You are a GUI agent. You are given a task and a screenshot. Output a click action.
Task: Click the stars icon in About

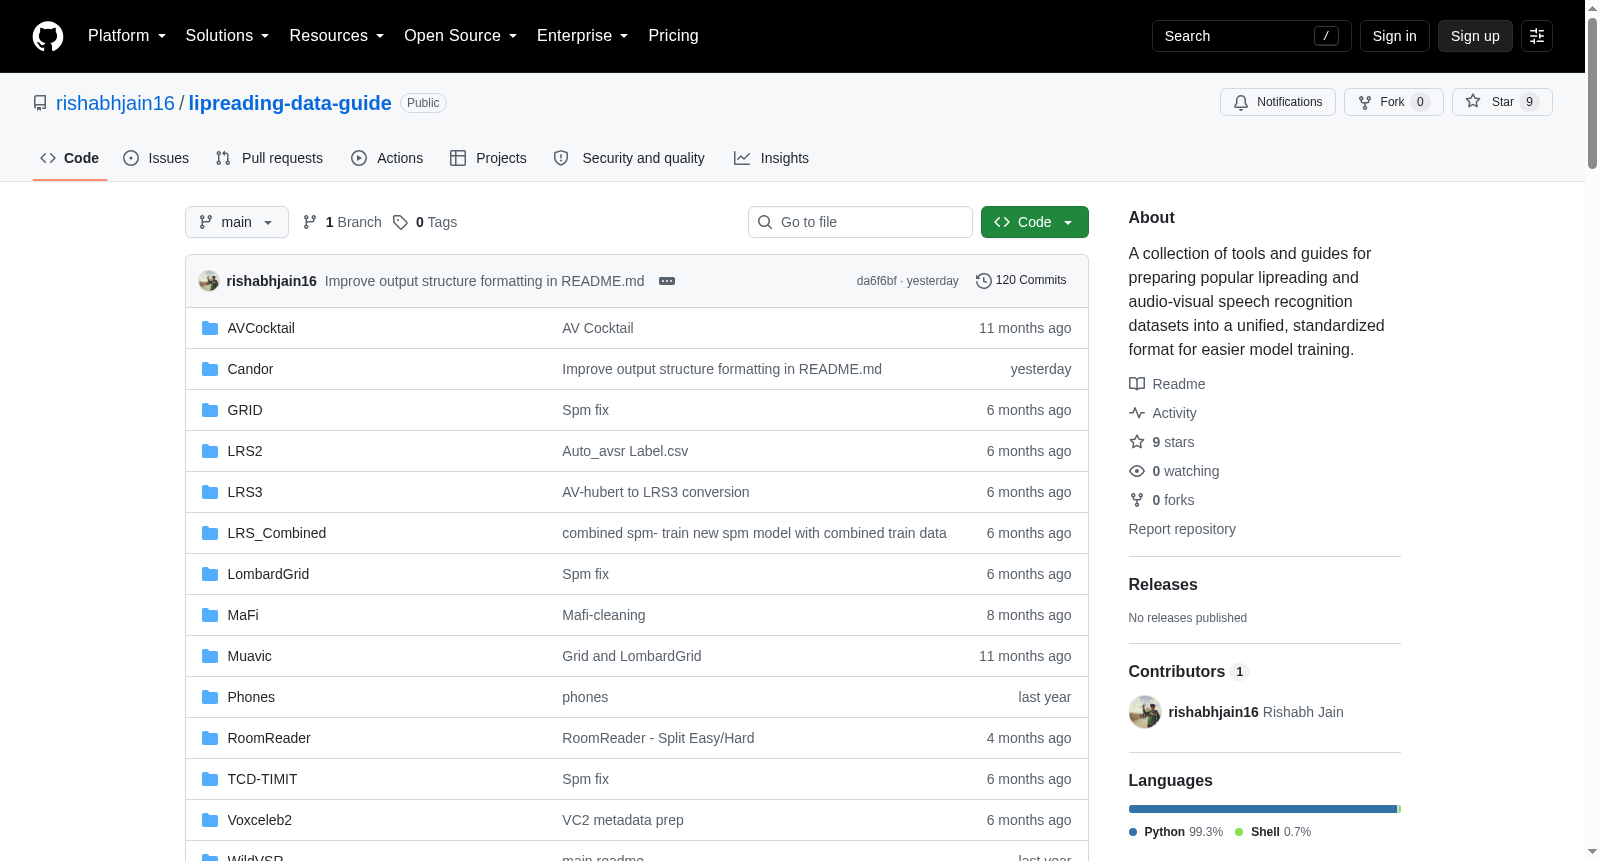coord(1137,442)
